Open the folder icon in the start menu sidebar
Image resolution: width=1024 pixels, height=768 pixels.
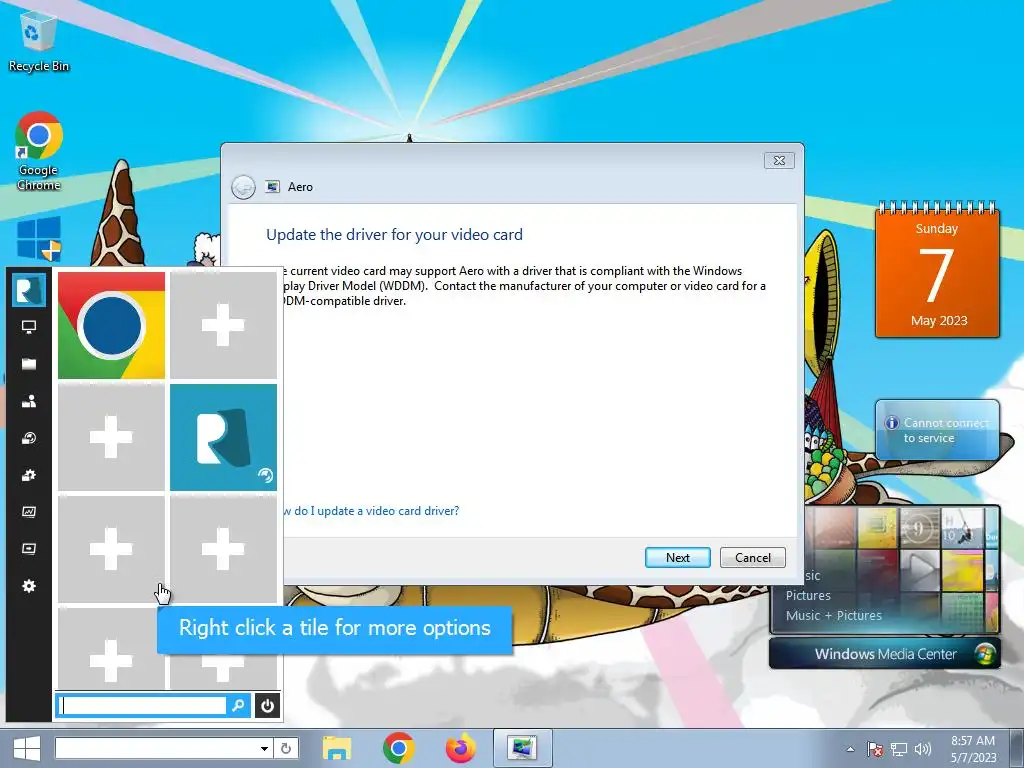click(29, 364)
